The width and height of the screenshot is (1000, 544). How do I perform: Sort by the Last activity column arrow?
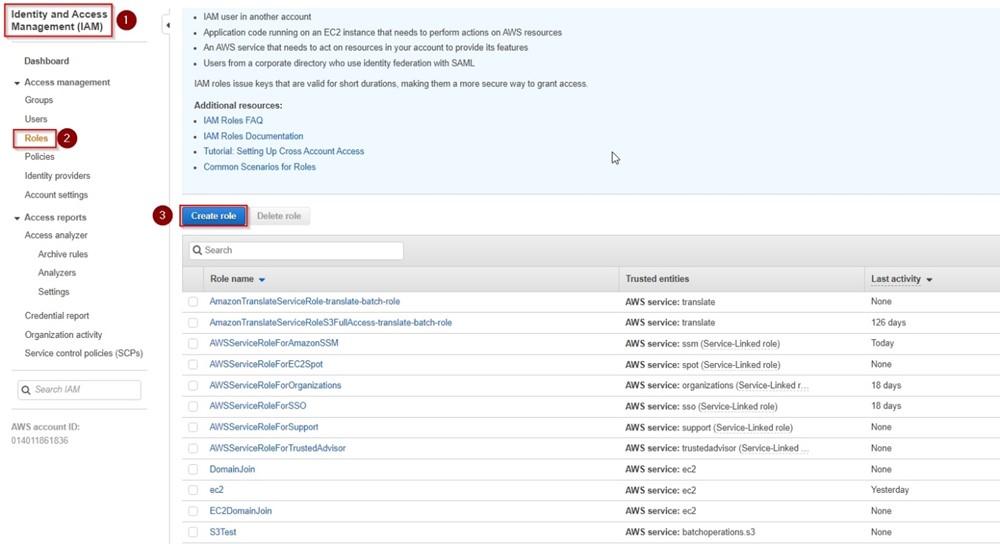click(x=929, y=280)
